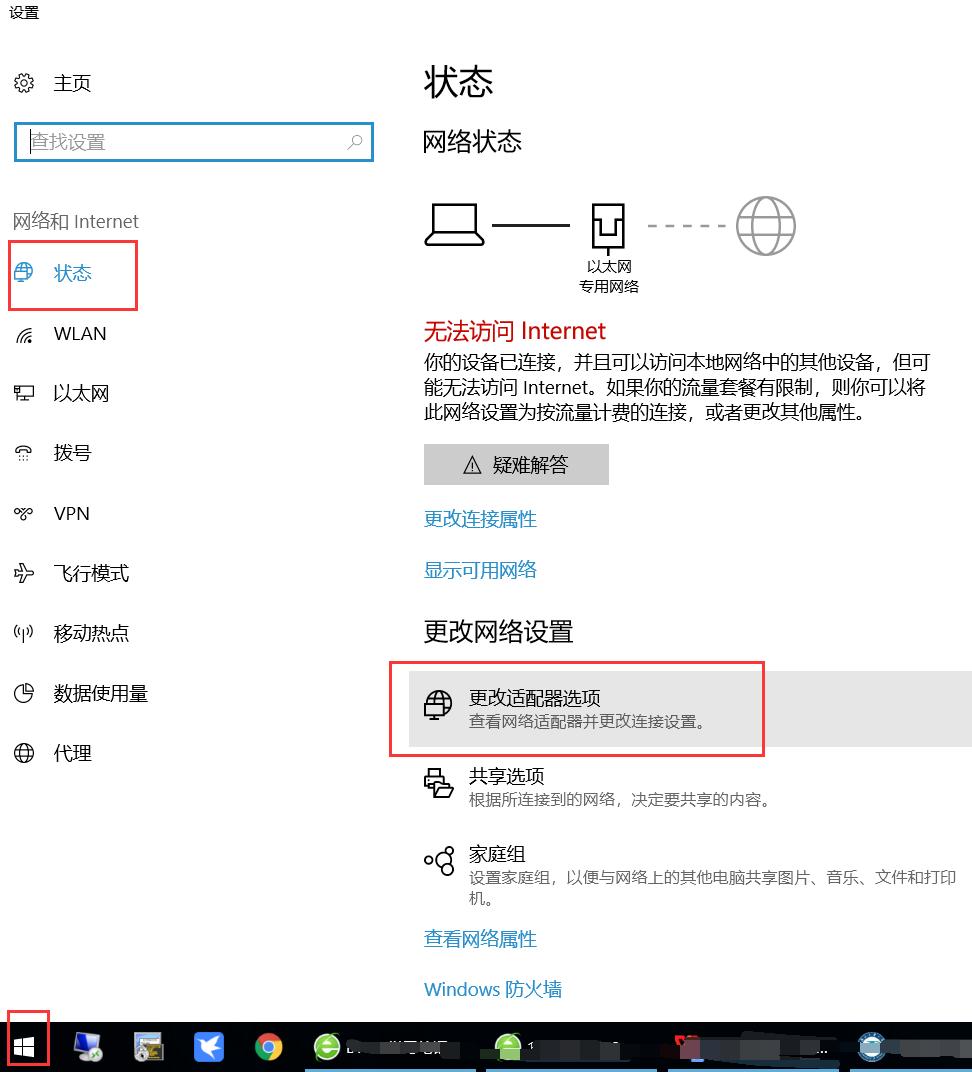Image resolution: width=972 pixels, height=1072 pixels.
Task: Click the 更改连接属性 link
Action: click(480, 519)
